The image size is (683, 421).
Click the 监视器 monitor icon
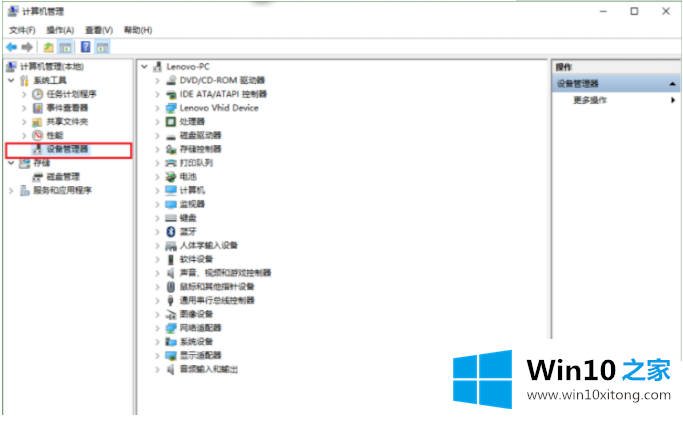coord(171,205)
